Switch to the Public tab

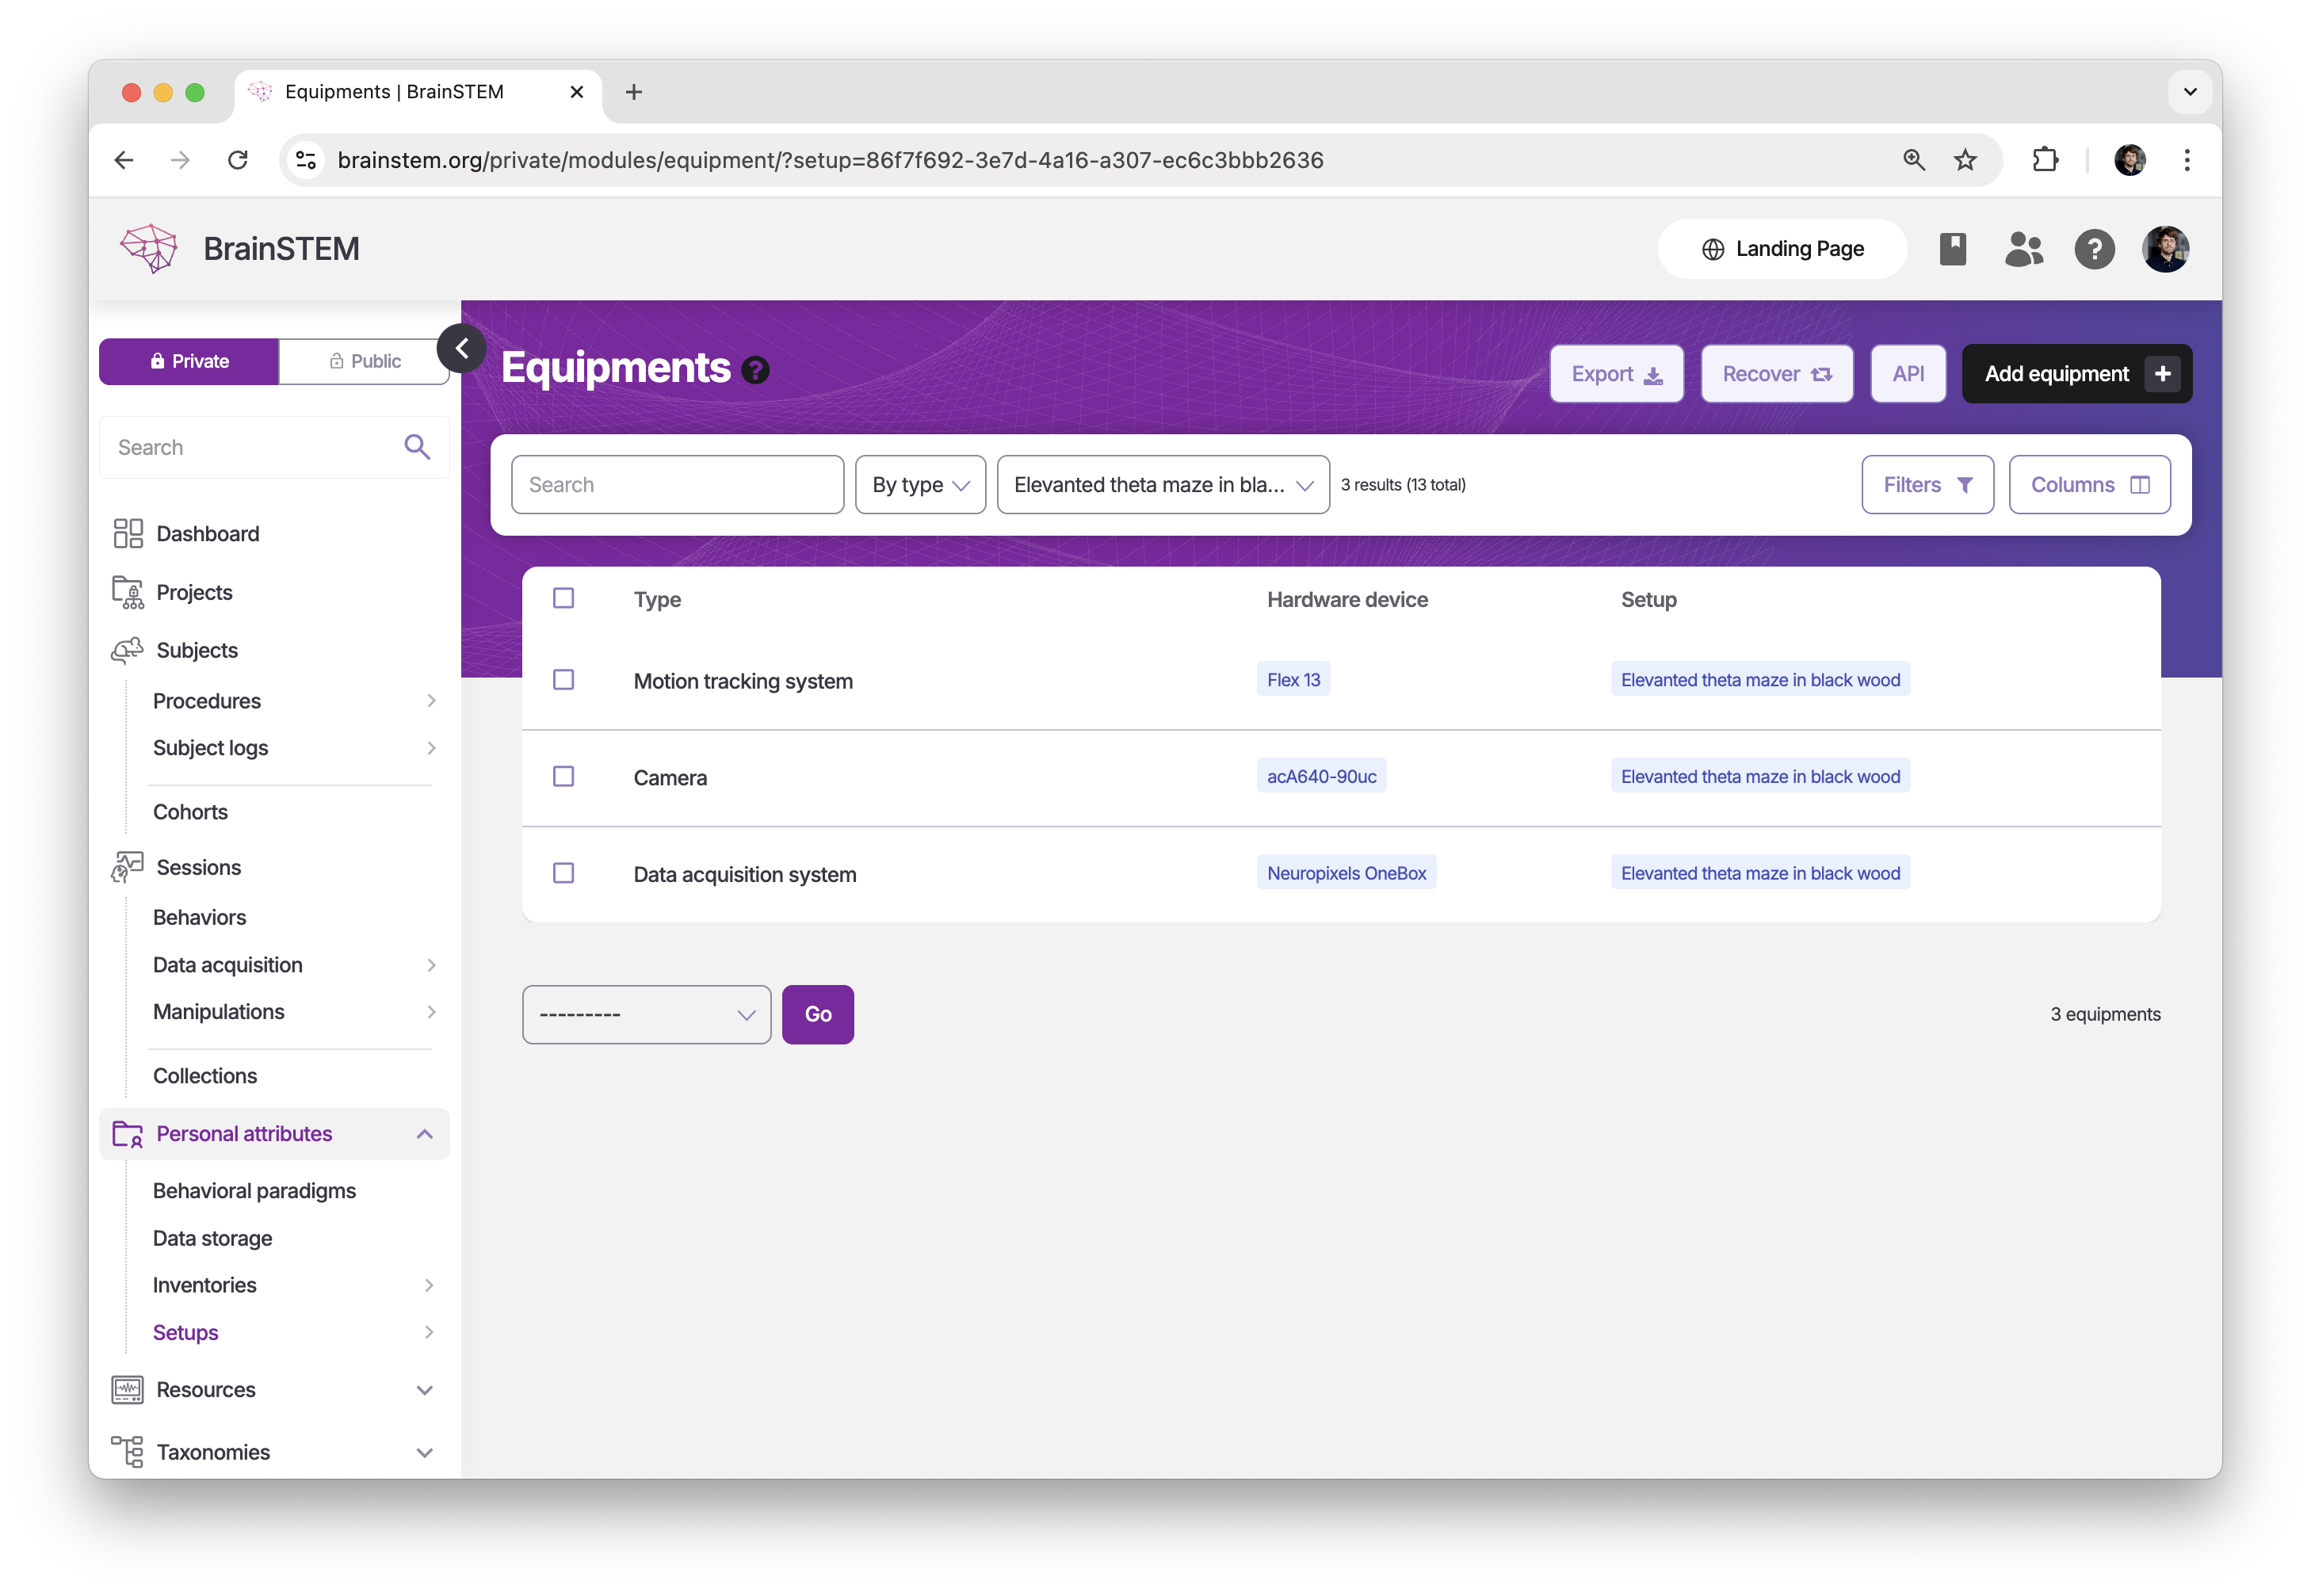click(365, 361)
